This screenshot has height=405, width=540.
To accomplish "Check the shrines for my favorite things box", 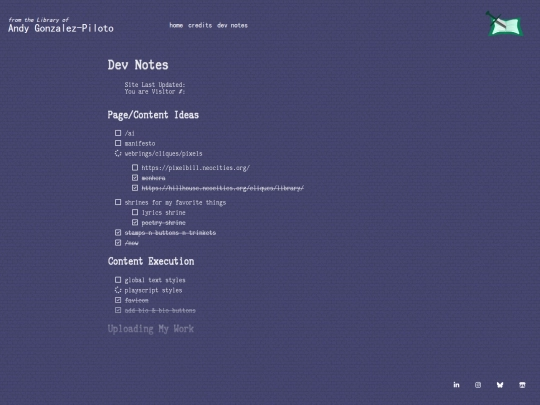I will pyautogui.click(x=118, y=202).
